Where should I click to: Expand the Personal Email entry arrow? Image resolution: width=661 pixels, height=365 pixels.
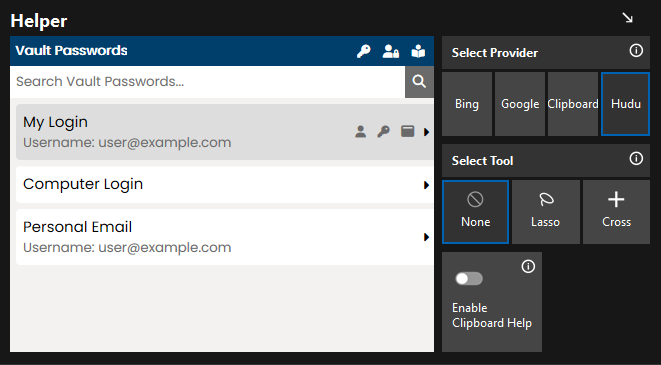pos(426,237)
